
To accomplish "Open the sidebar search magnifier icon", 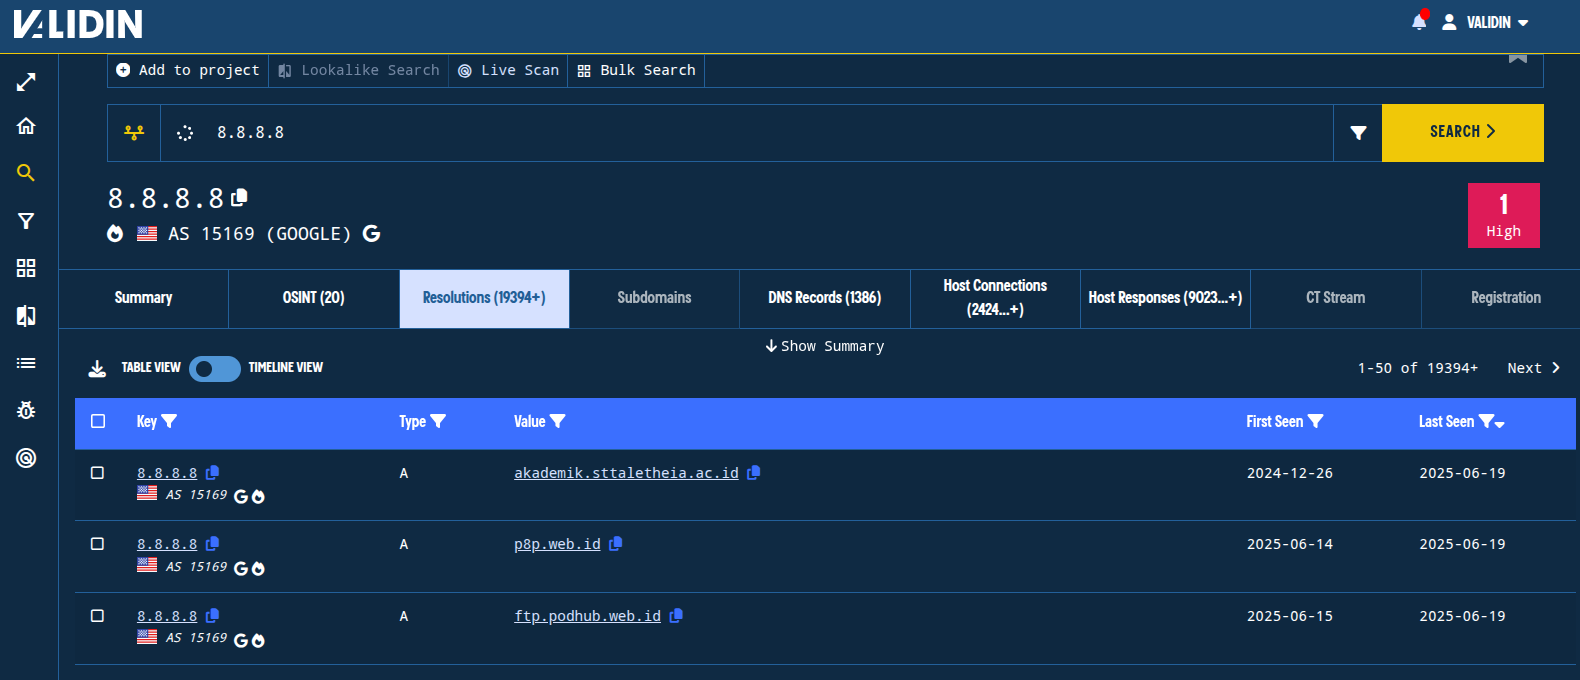I will (x=26, y=173).
